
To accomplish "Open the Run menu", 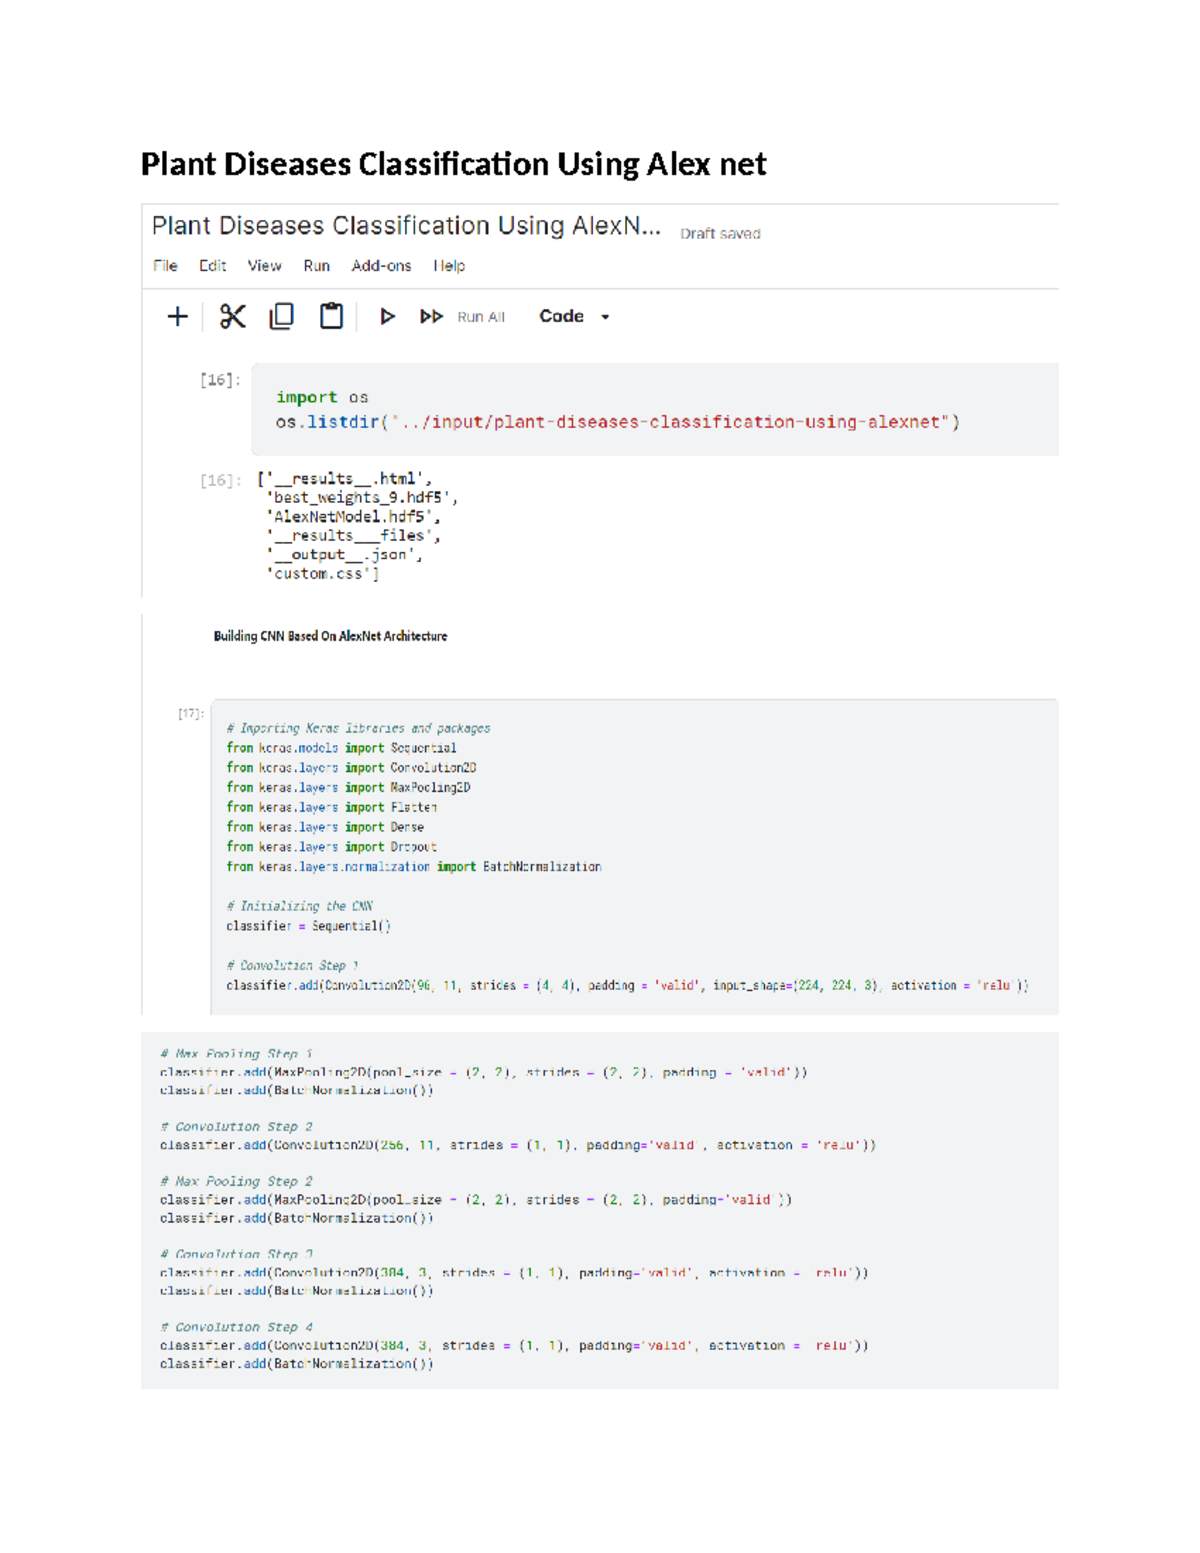I will point(316,266).
